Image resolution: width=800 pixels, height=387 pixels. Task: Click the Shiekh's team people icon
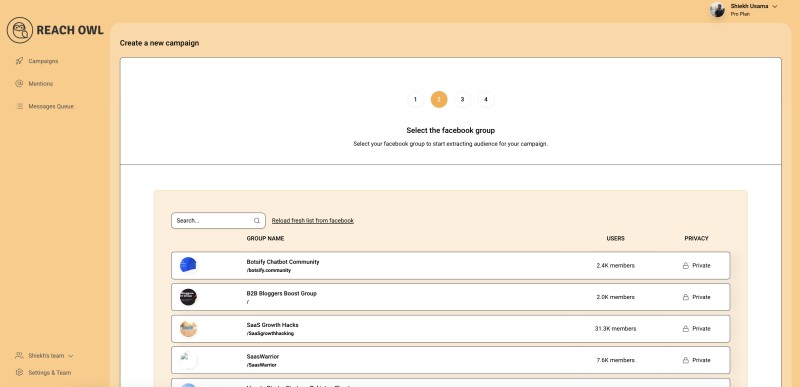click(19, 355)
